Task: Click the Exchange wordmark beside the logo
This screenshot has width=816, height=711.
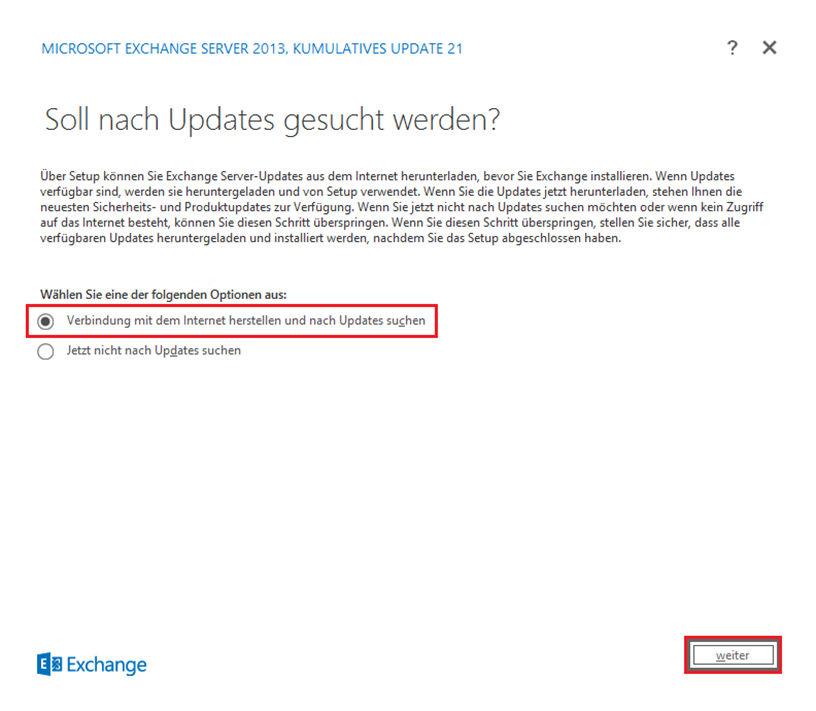Action: click(106, 665)
